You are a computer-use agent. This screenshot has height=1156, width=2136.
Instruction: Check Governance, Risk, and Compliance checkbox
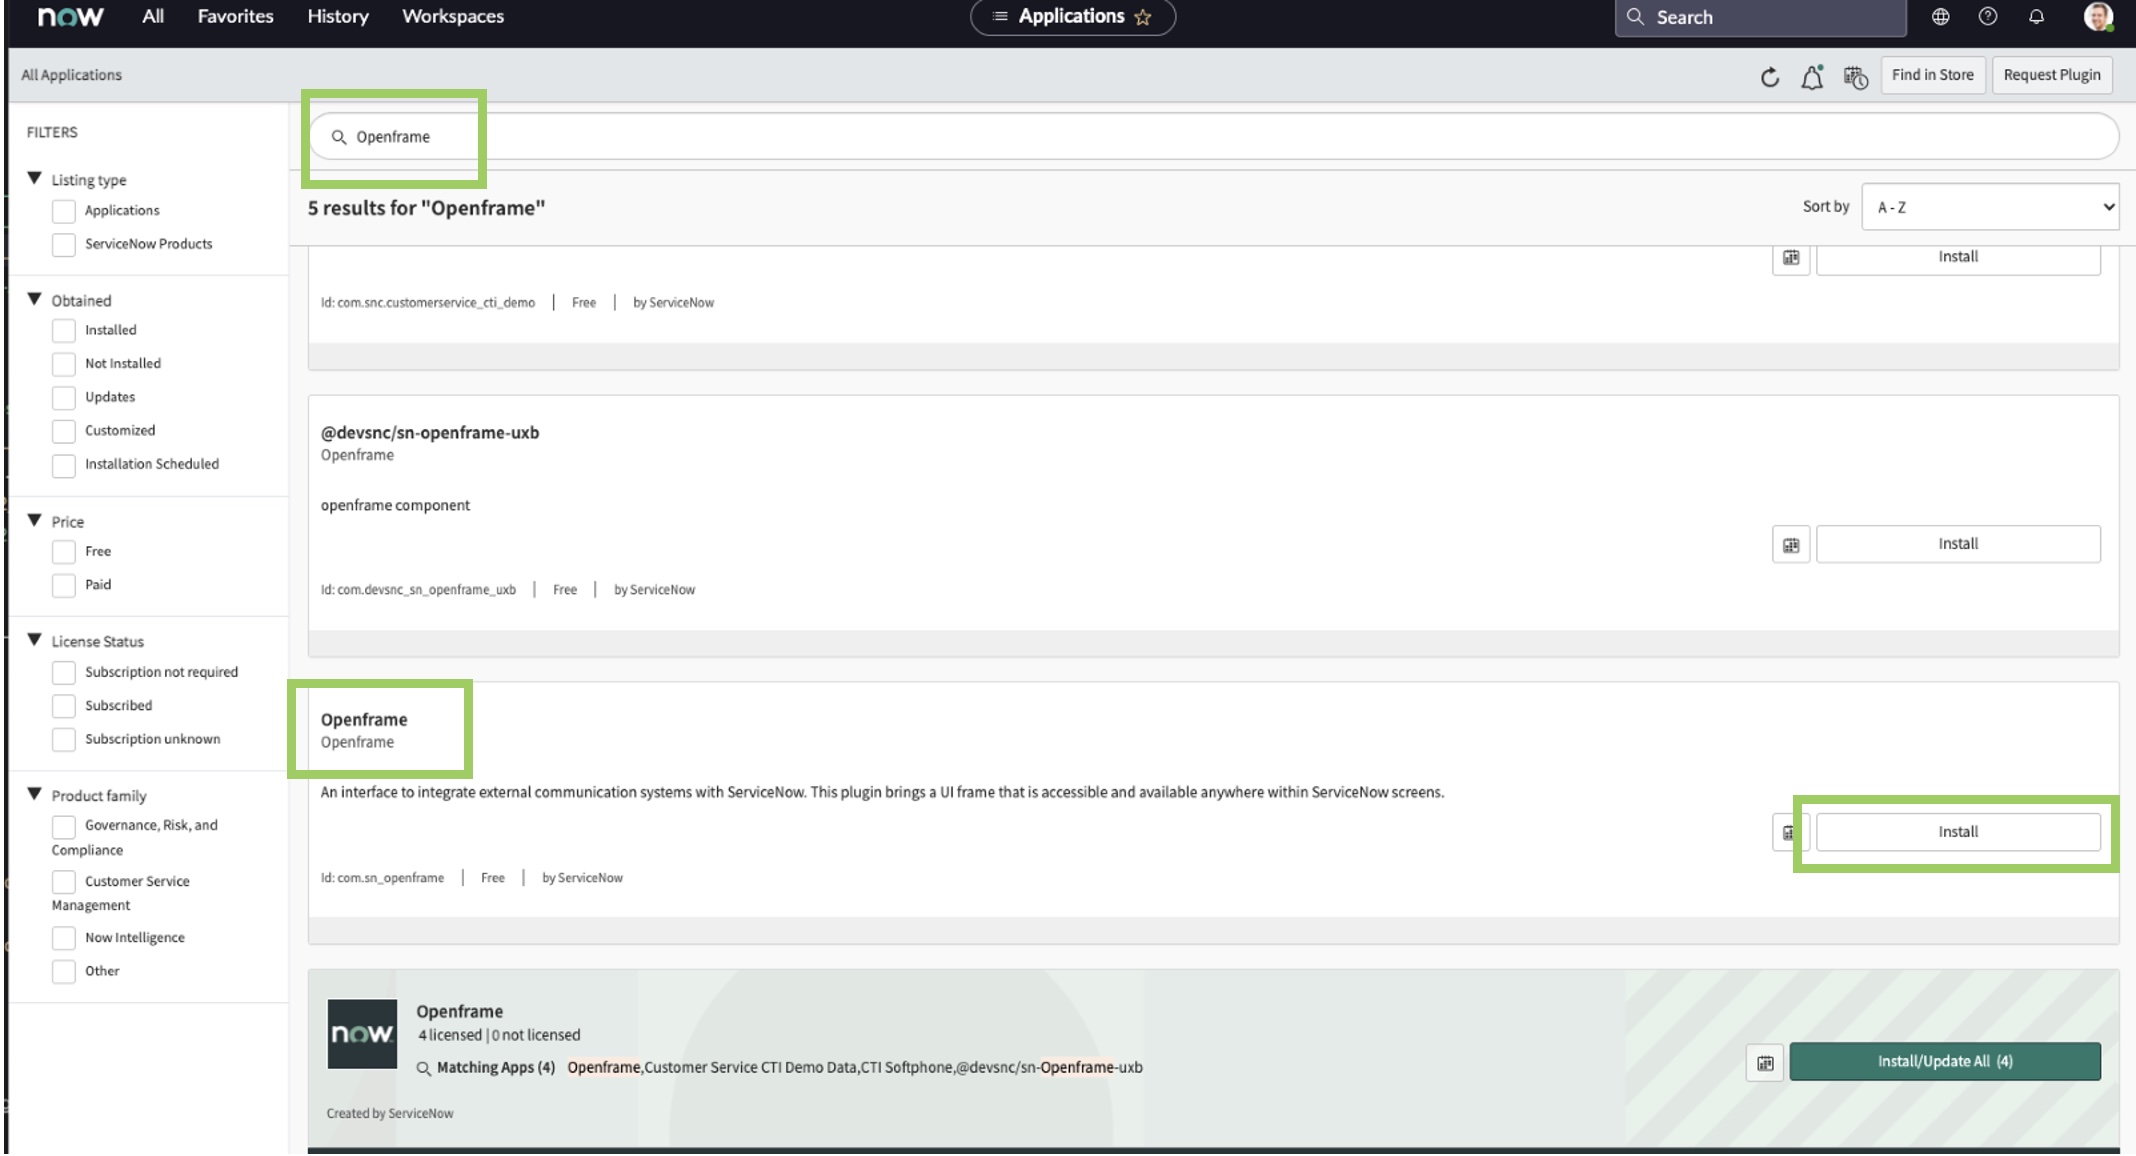coord(64,826)
